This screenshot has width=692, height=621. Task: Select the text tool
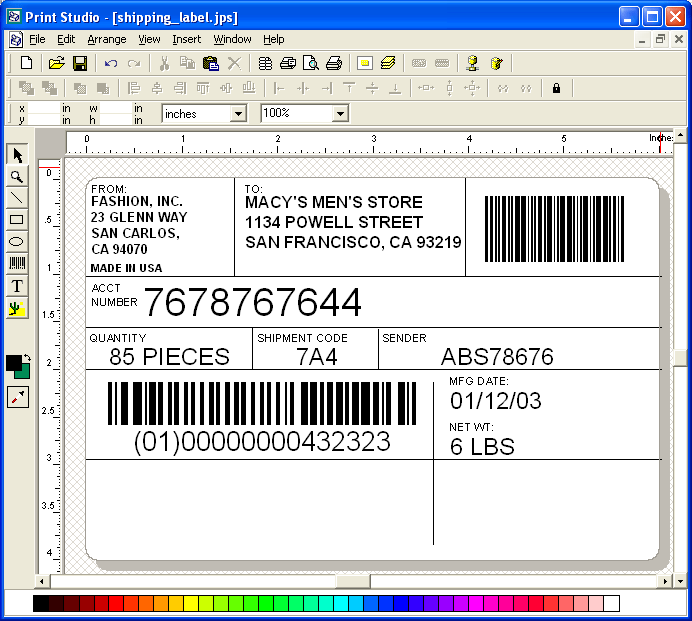click(x=17, y=286)
